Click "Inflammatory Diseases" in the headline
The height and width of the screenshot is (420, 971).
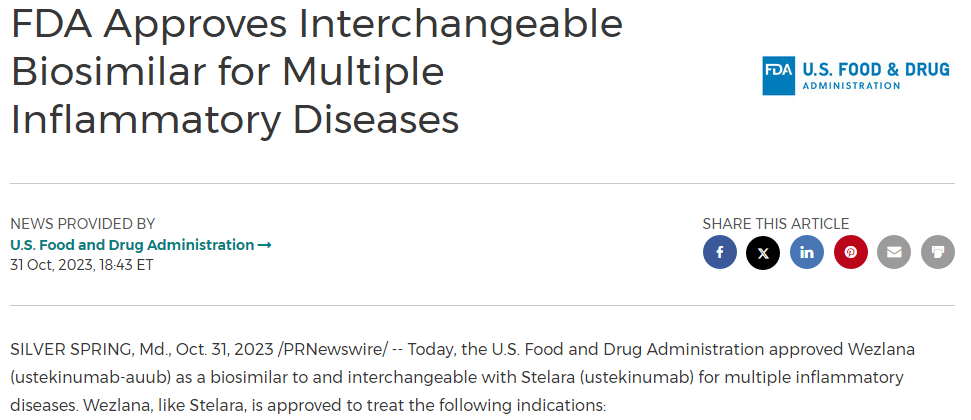click(x=235, y=120)
